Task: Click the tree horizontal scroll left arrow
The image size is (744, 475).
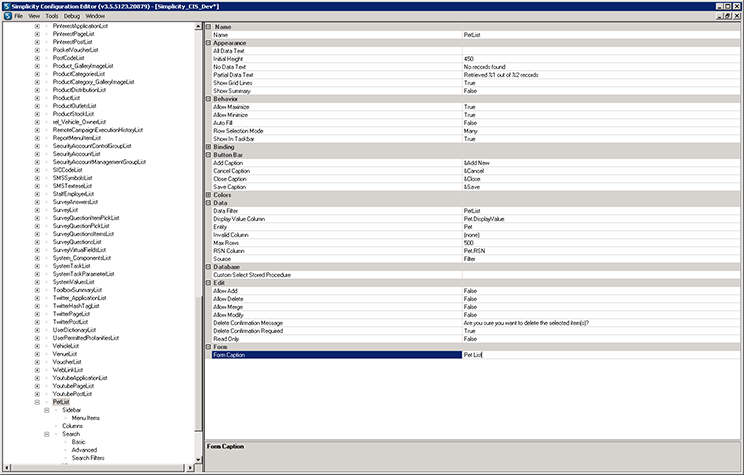Action: (7, 468)
